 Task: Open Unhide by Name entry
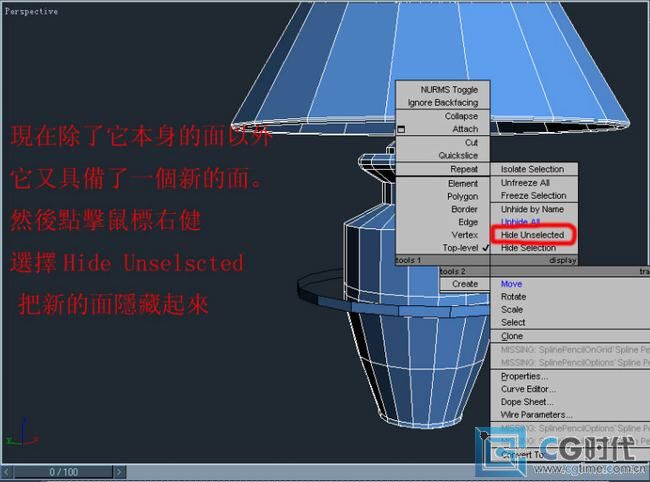click(x=534, y=209)
